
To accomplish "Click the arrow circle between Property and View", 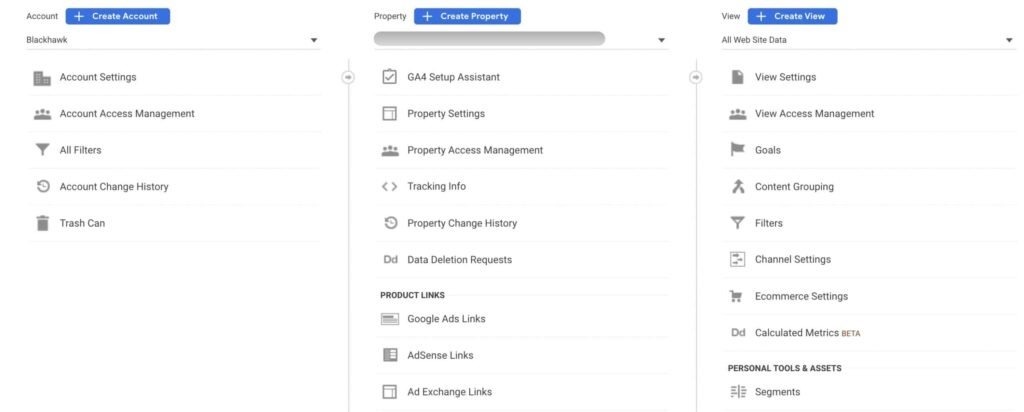I will [696, 77].
